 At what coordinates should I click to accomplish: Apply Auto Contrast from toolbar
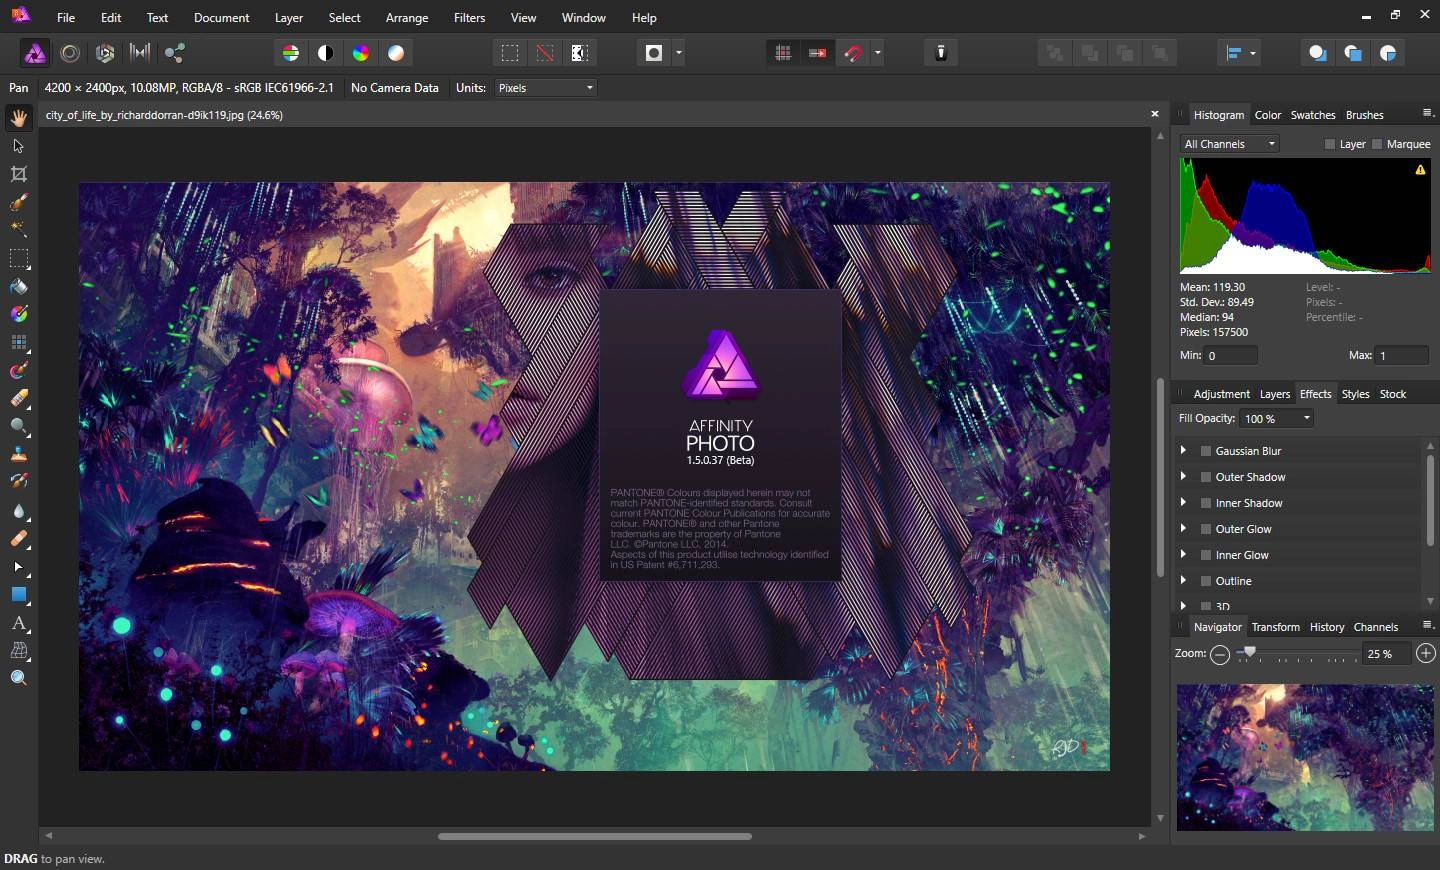click(x=326, y=53)
